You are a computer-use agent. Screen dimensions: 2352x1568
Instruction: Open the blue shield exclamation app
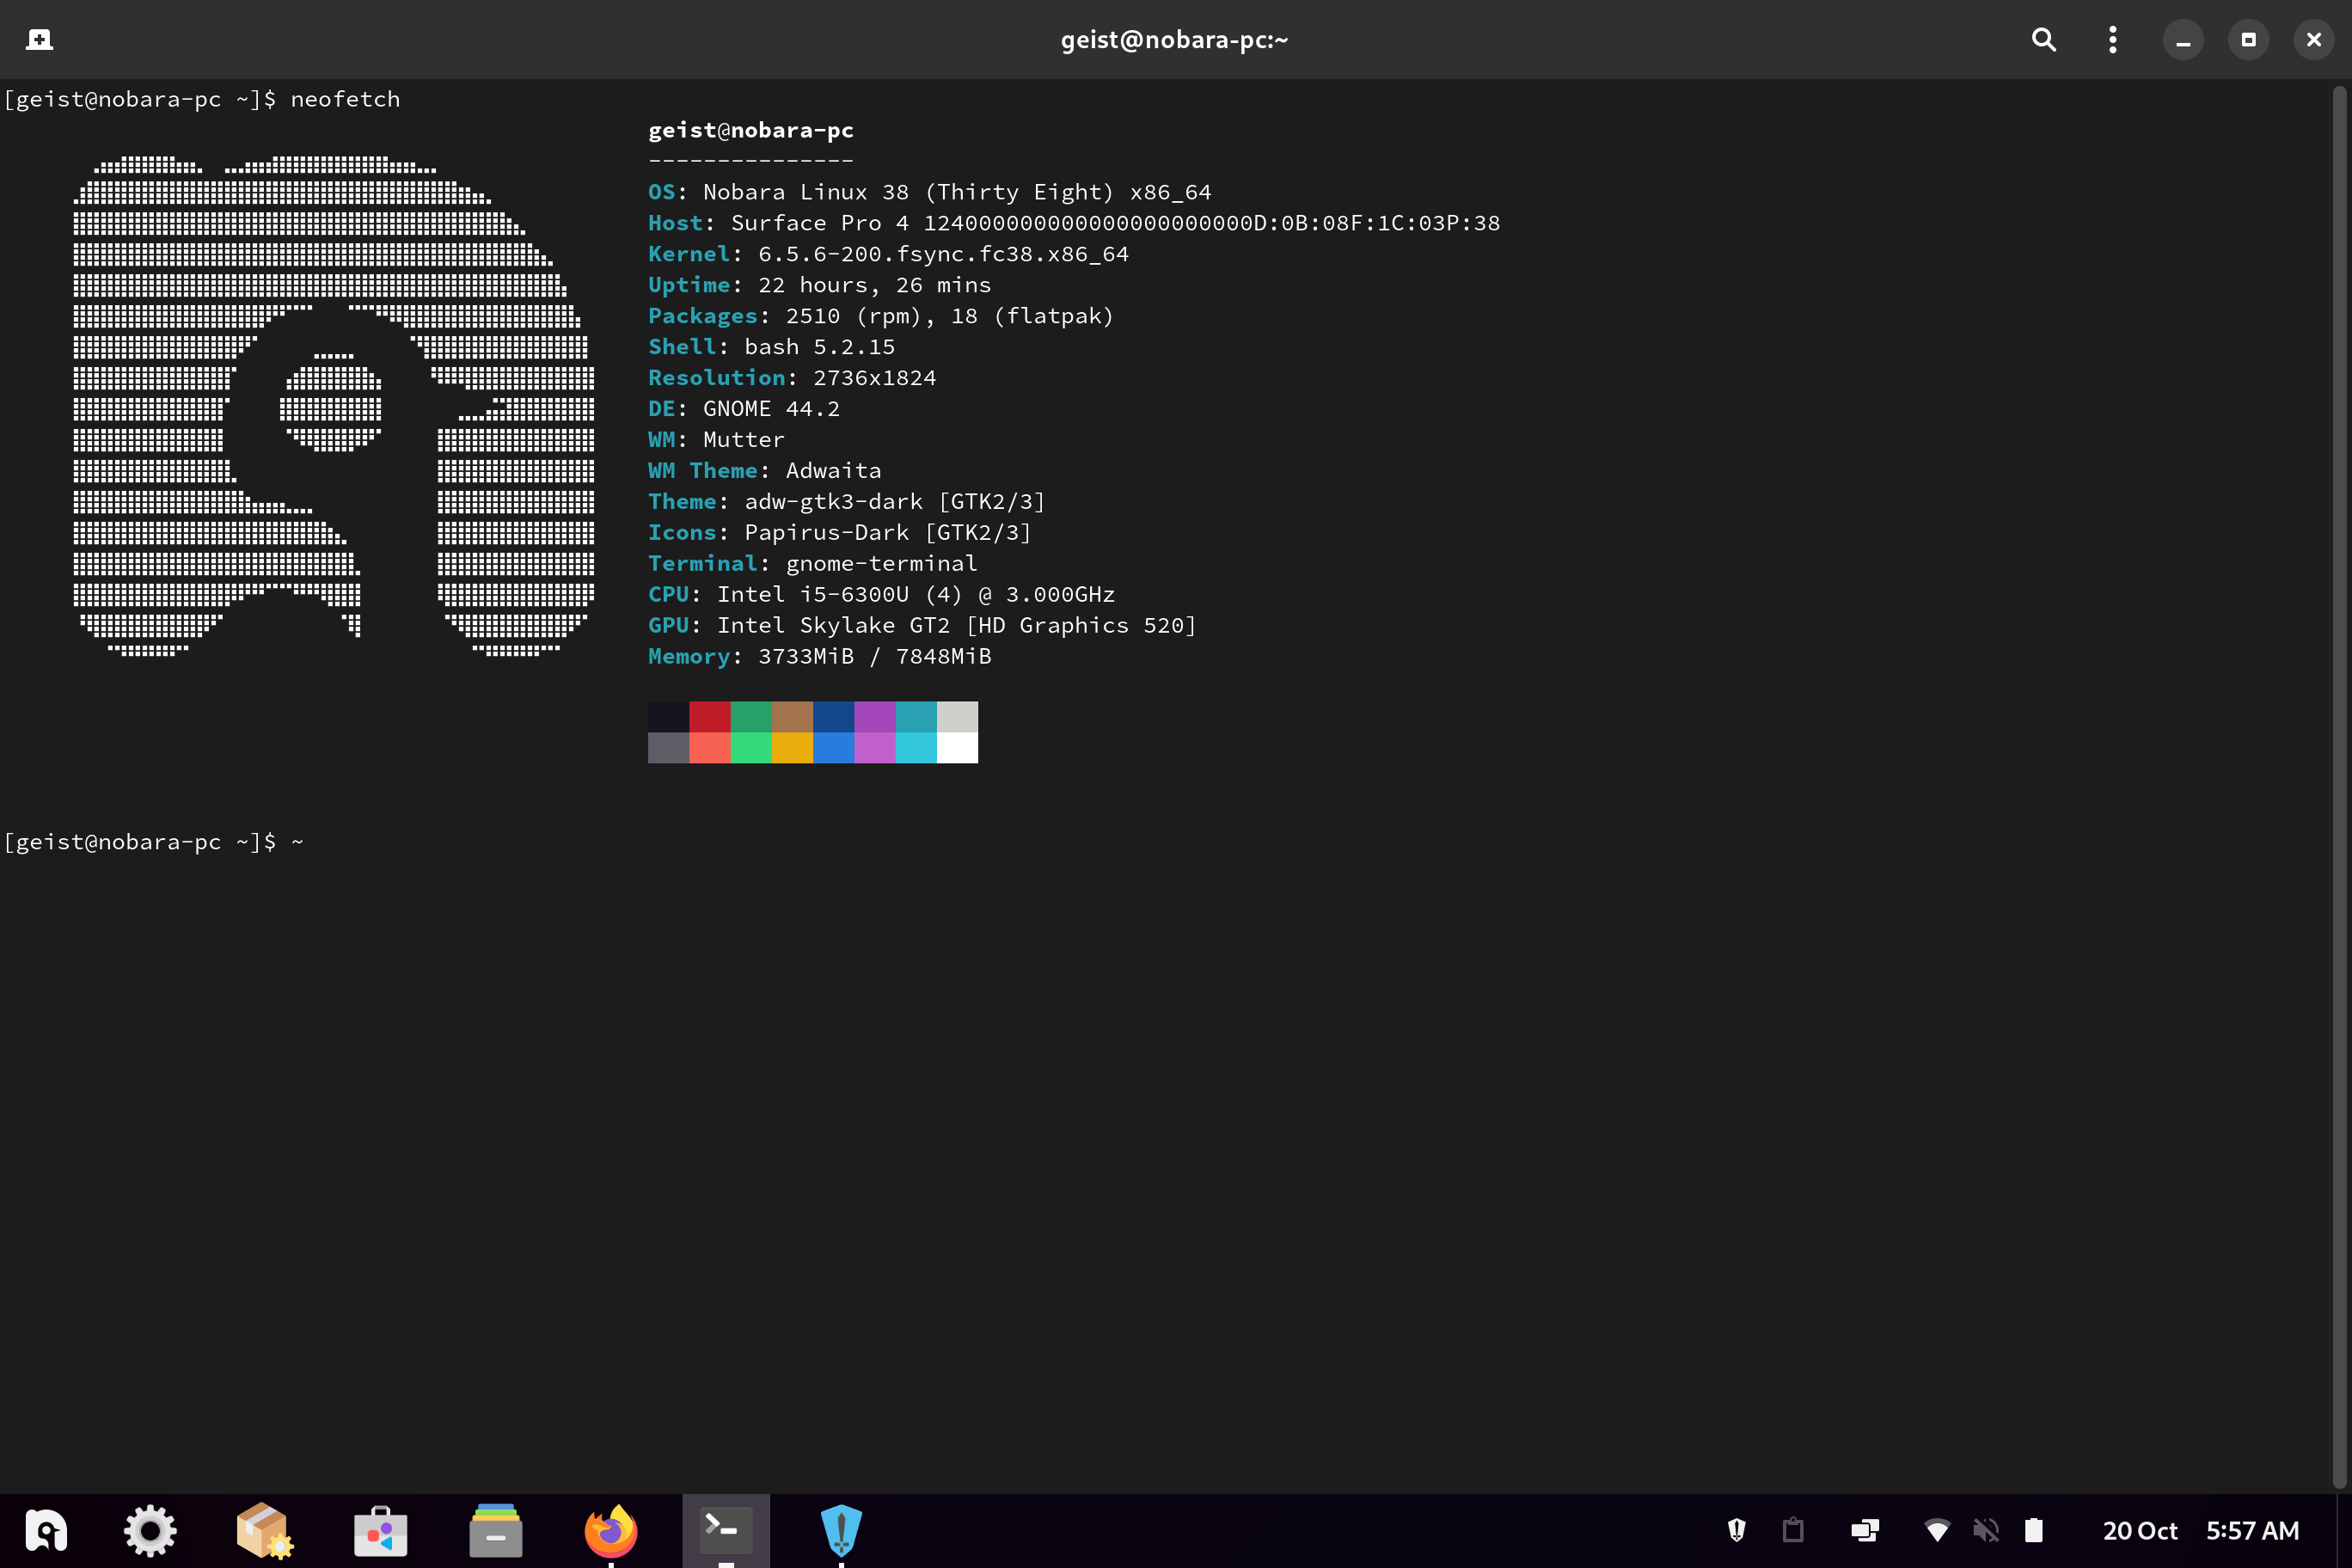click(841, 1531)
